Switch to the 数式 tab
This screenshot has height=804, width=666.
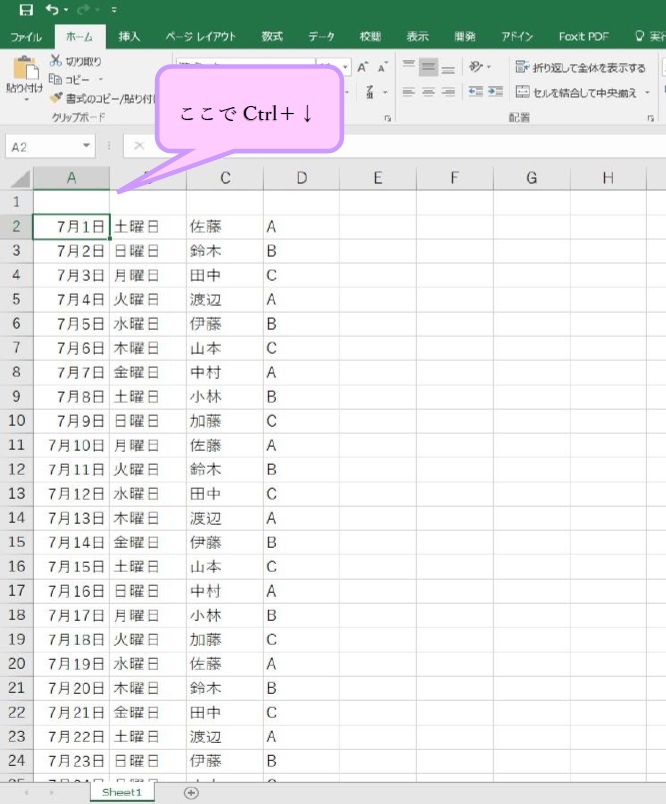tap(272, 37)
